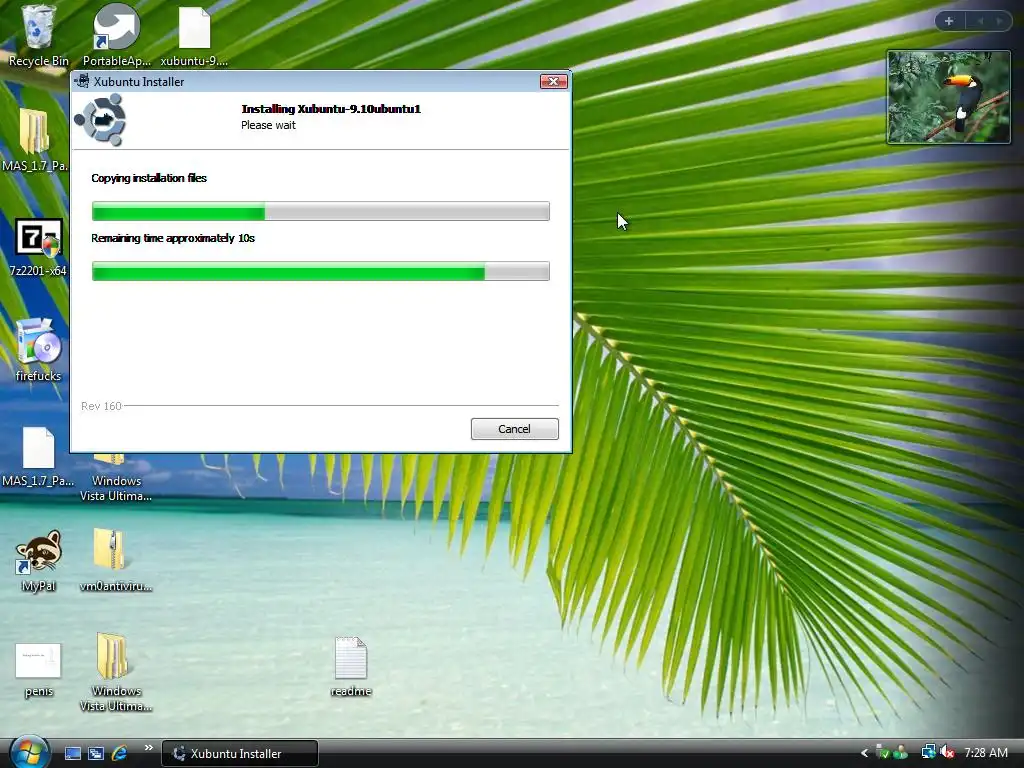
Task: Click the remaining time progress bar
Action: tap(321, 271)
